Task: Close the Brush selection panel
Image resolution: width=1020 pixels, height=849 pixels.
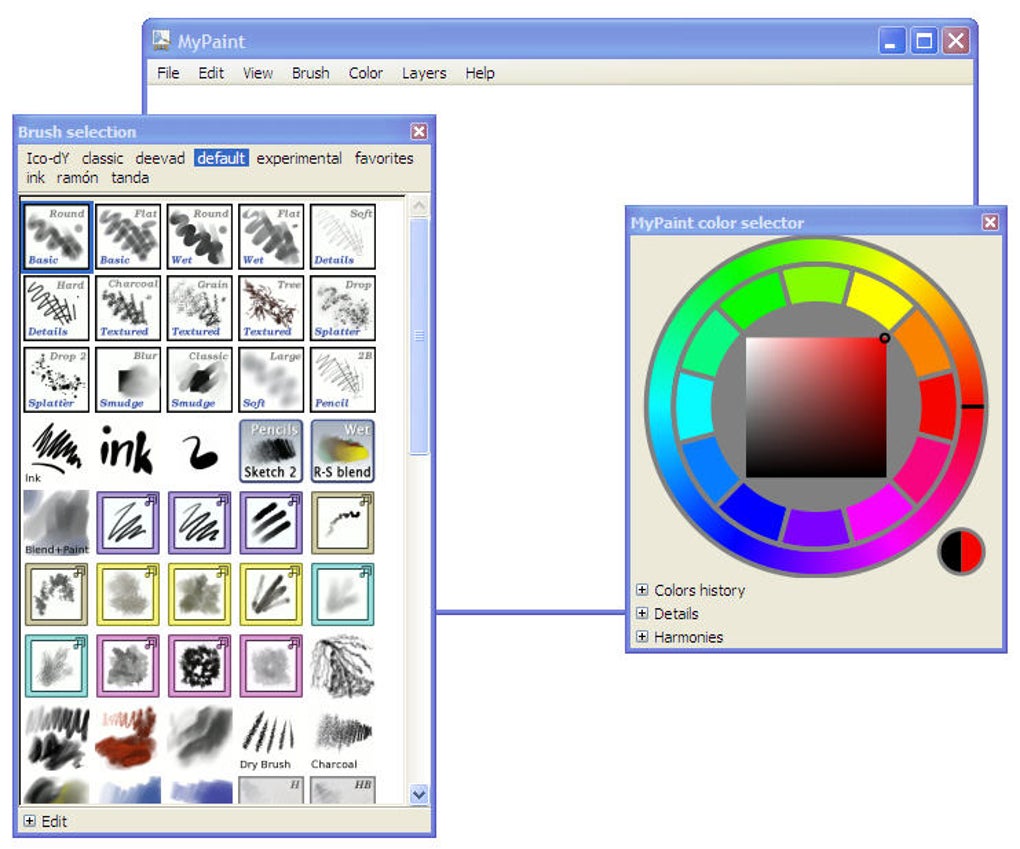Action: pyautogui.click(x=419, y=131)
